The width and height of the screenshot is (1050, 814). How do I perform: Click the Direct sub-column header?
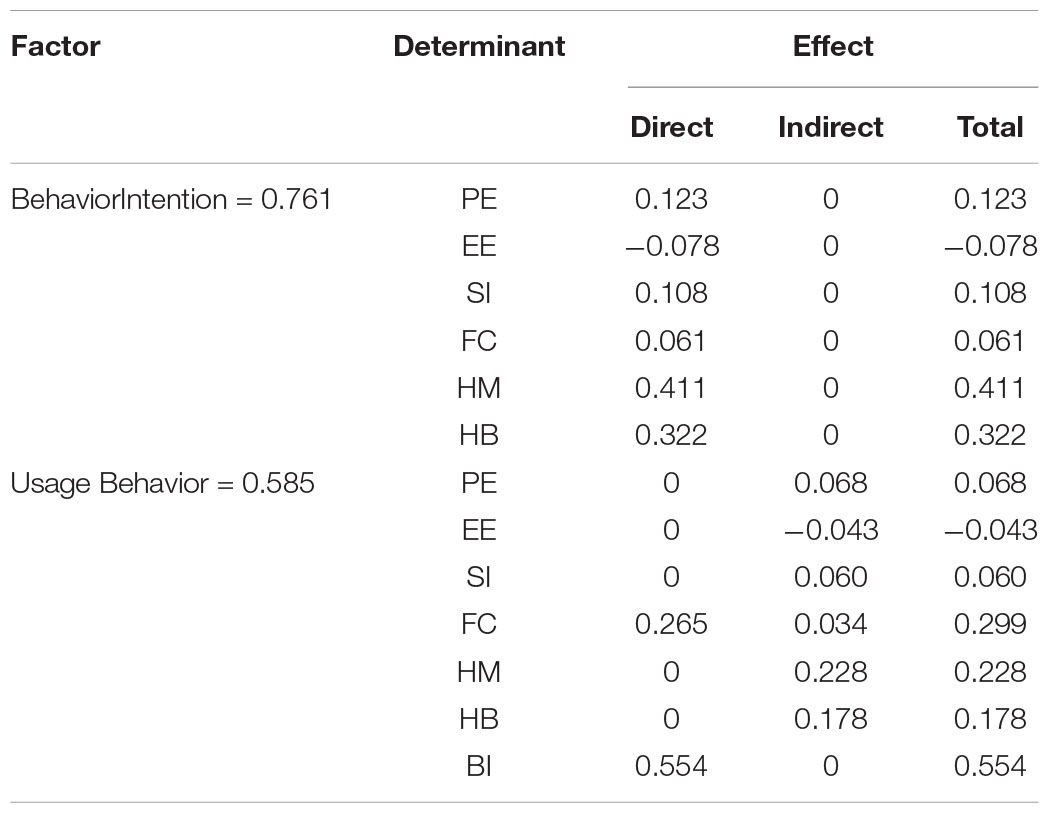[x=671, y=127]
